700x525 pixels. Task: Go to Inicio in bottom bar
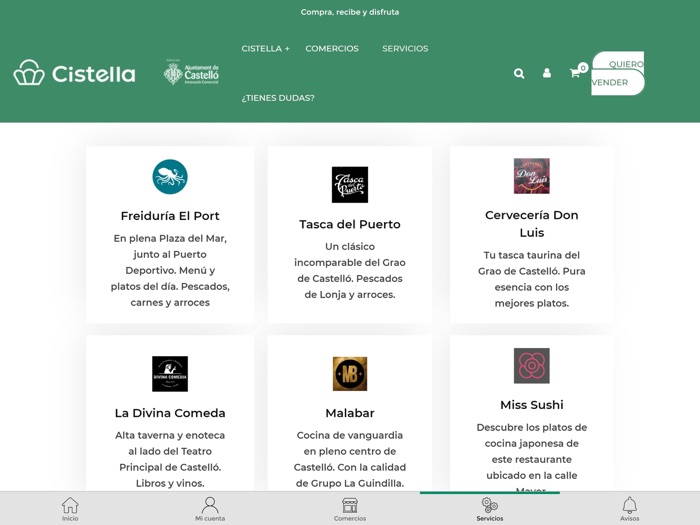70,509
